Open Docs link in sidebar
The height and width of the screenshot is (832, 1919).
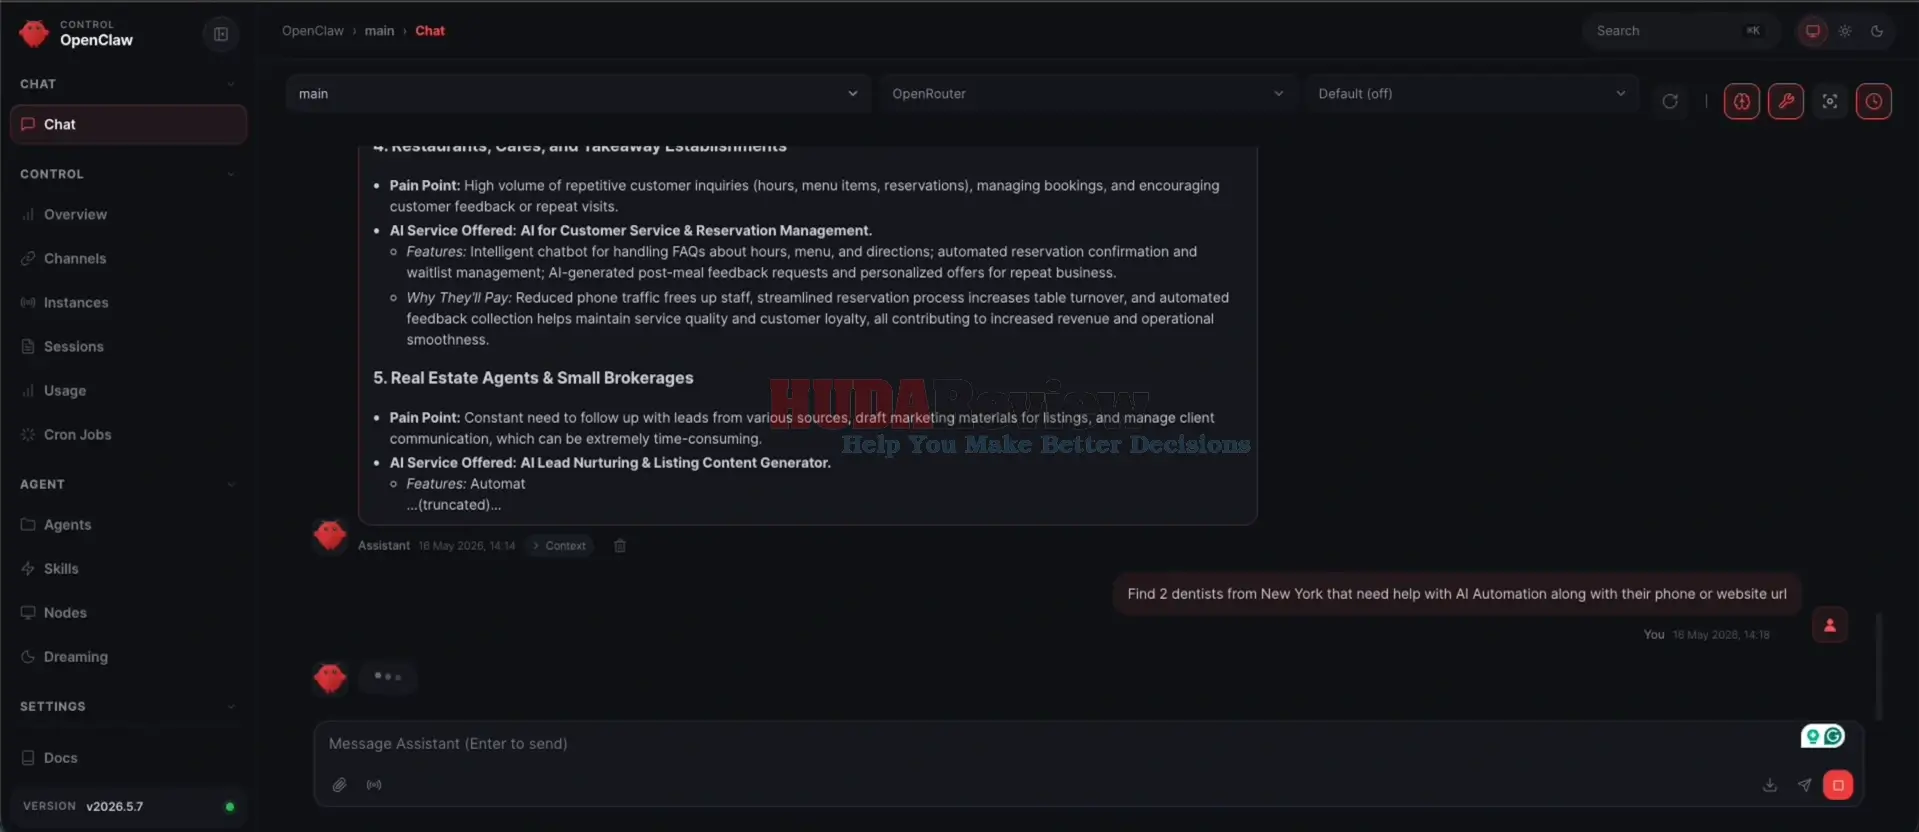point(129,757)
